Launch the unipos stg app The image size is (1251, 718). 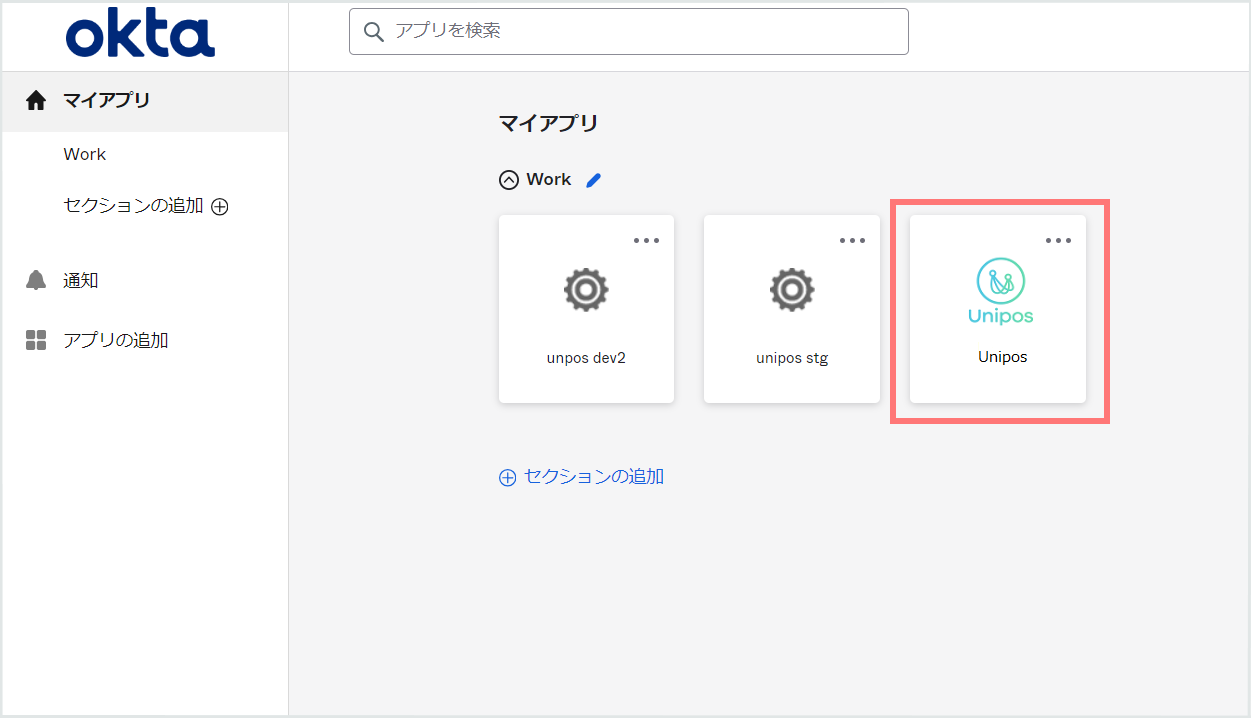pos(792,309)
